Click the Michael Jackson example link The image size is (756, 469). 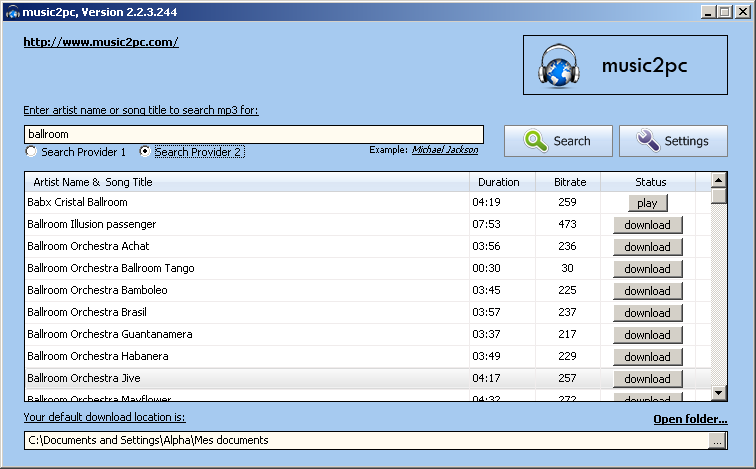pos(445,150)
